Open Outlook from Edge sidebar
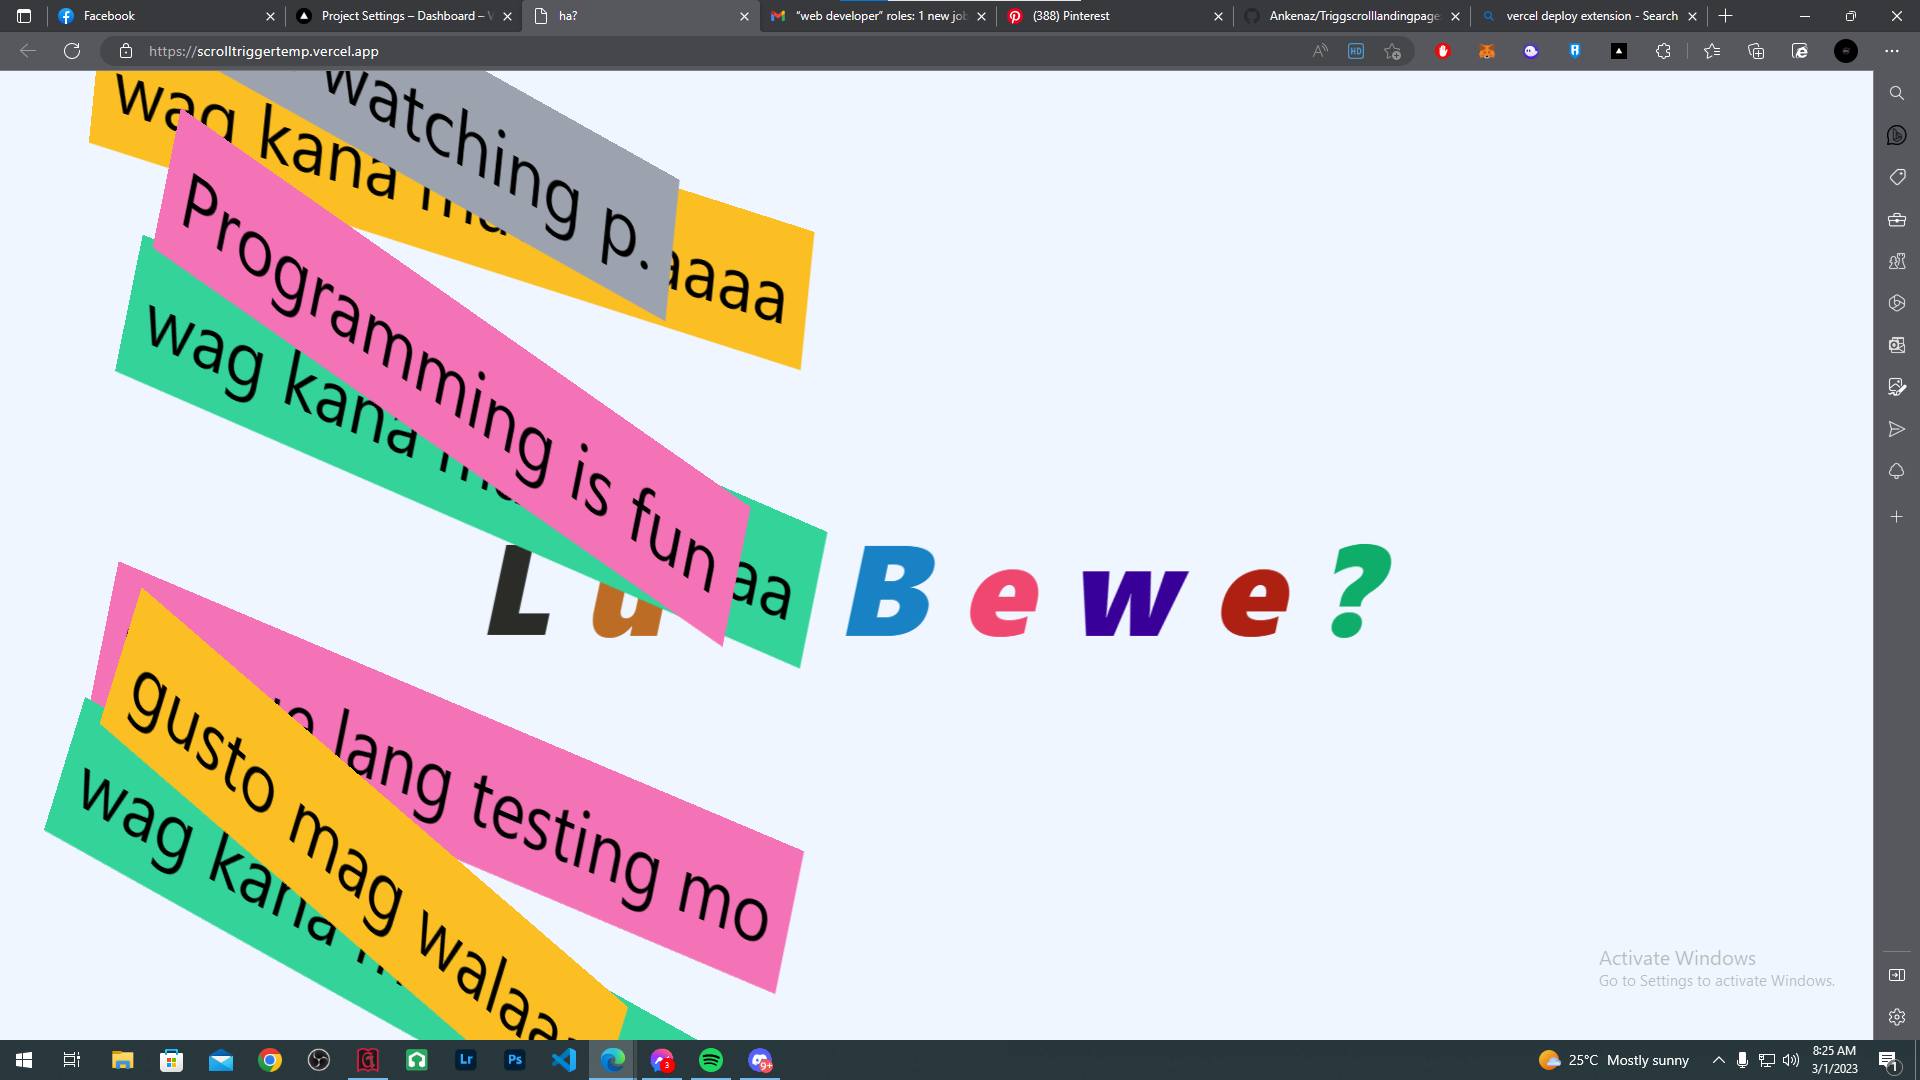This screenshot has height=1080, width=1920. point(1896,345)
